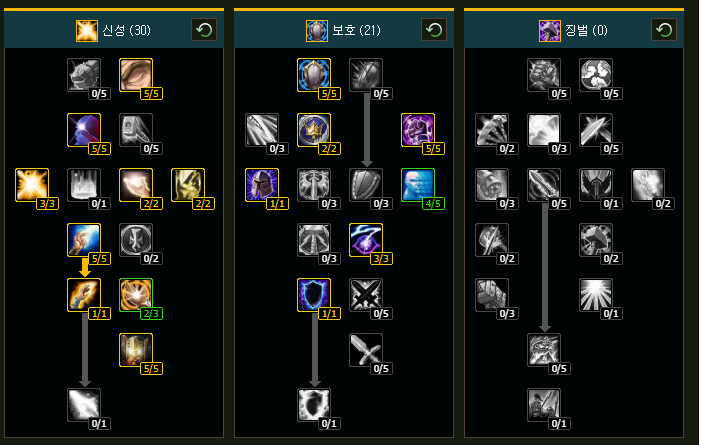Click the sunburst 0/1 Sanctity Aura talent in 징벌
The width and height of the screenshot is (702, 445).
[x=595, y=295]
